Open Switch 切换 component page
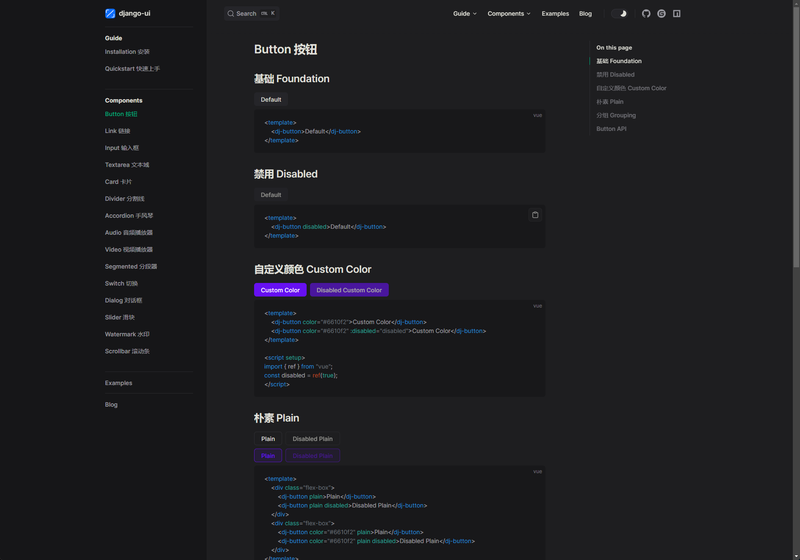 point(121,284)
